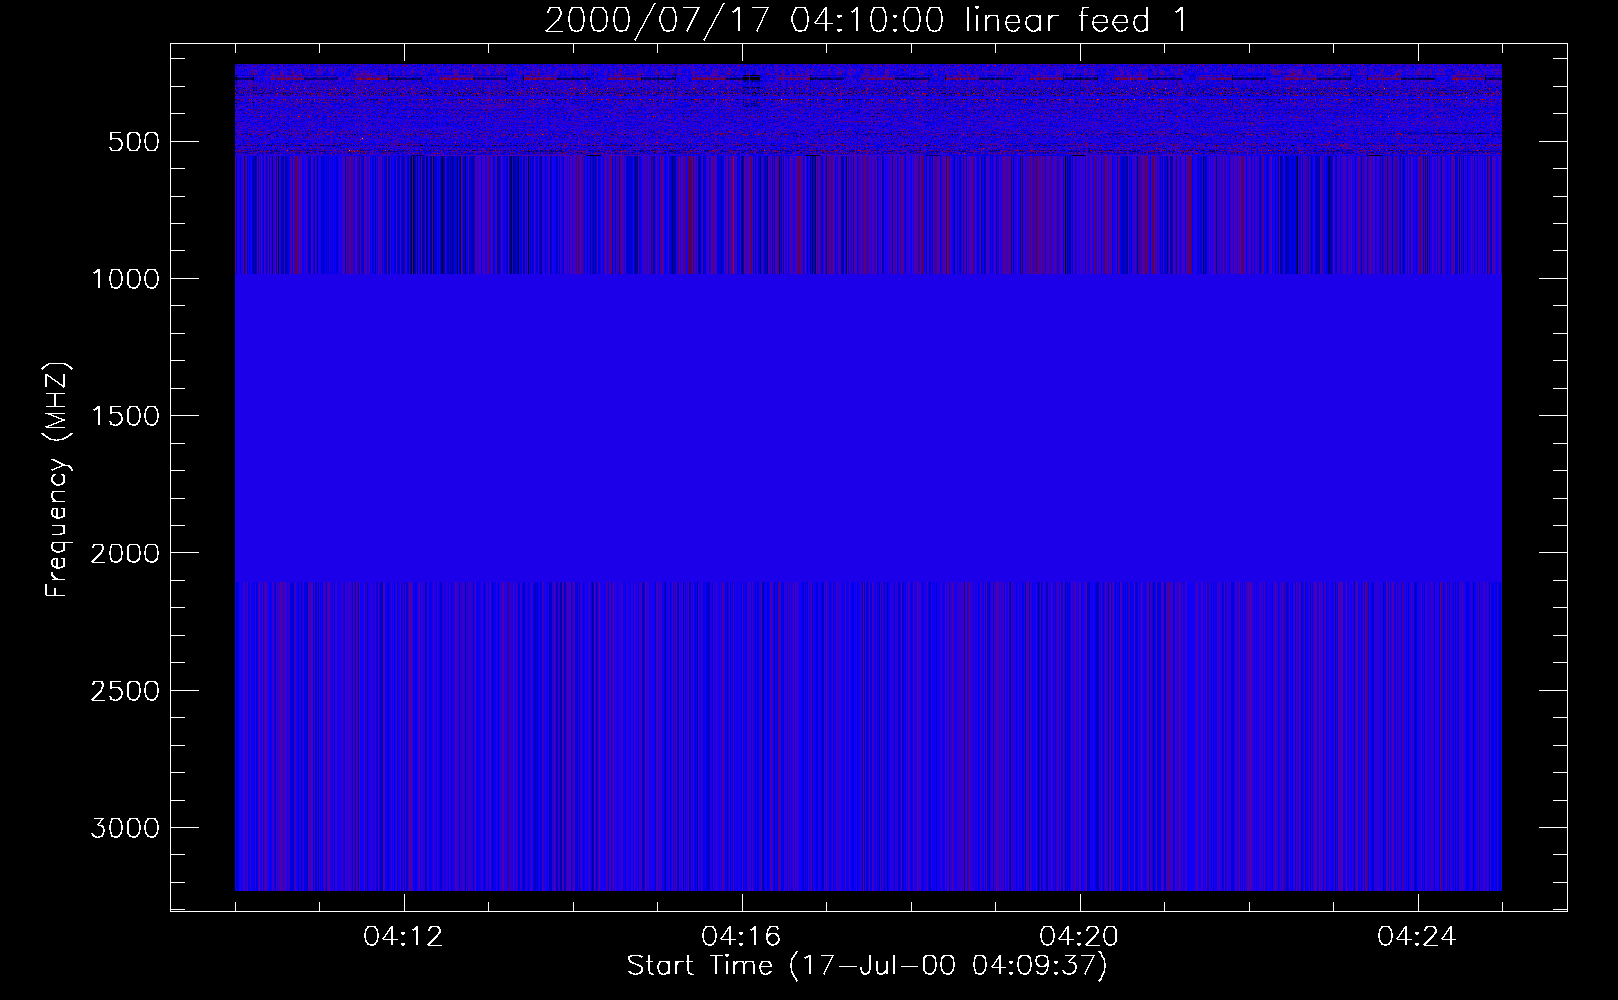
Task: Pick the 2000 frequency tick label
Action: (125, 553)
